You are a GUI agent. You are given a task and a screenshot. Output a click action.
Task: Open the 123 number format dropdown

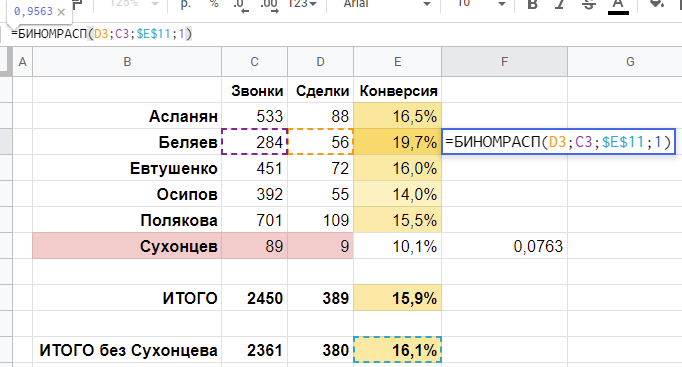pyautogui.click(x=302, y=4)
